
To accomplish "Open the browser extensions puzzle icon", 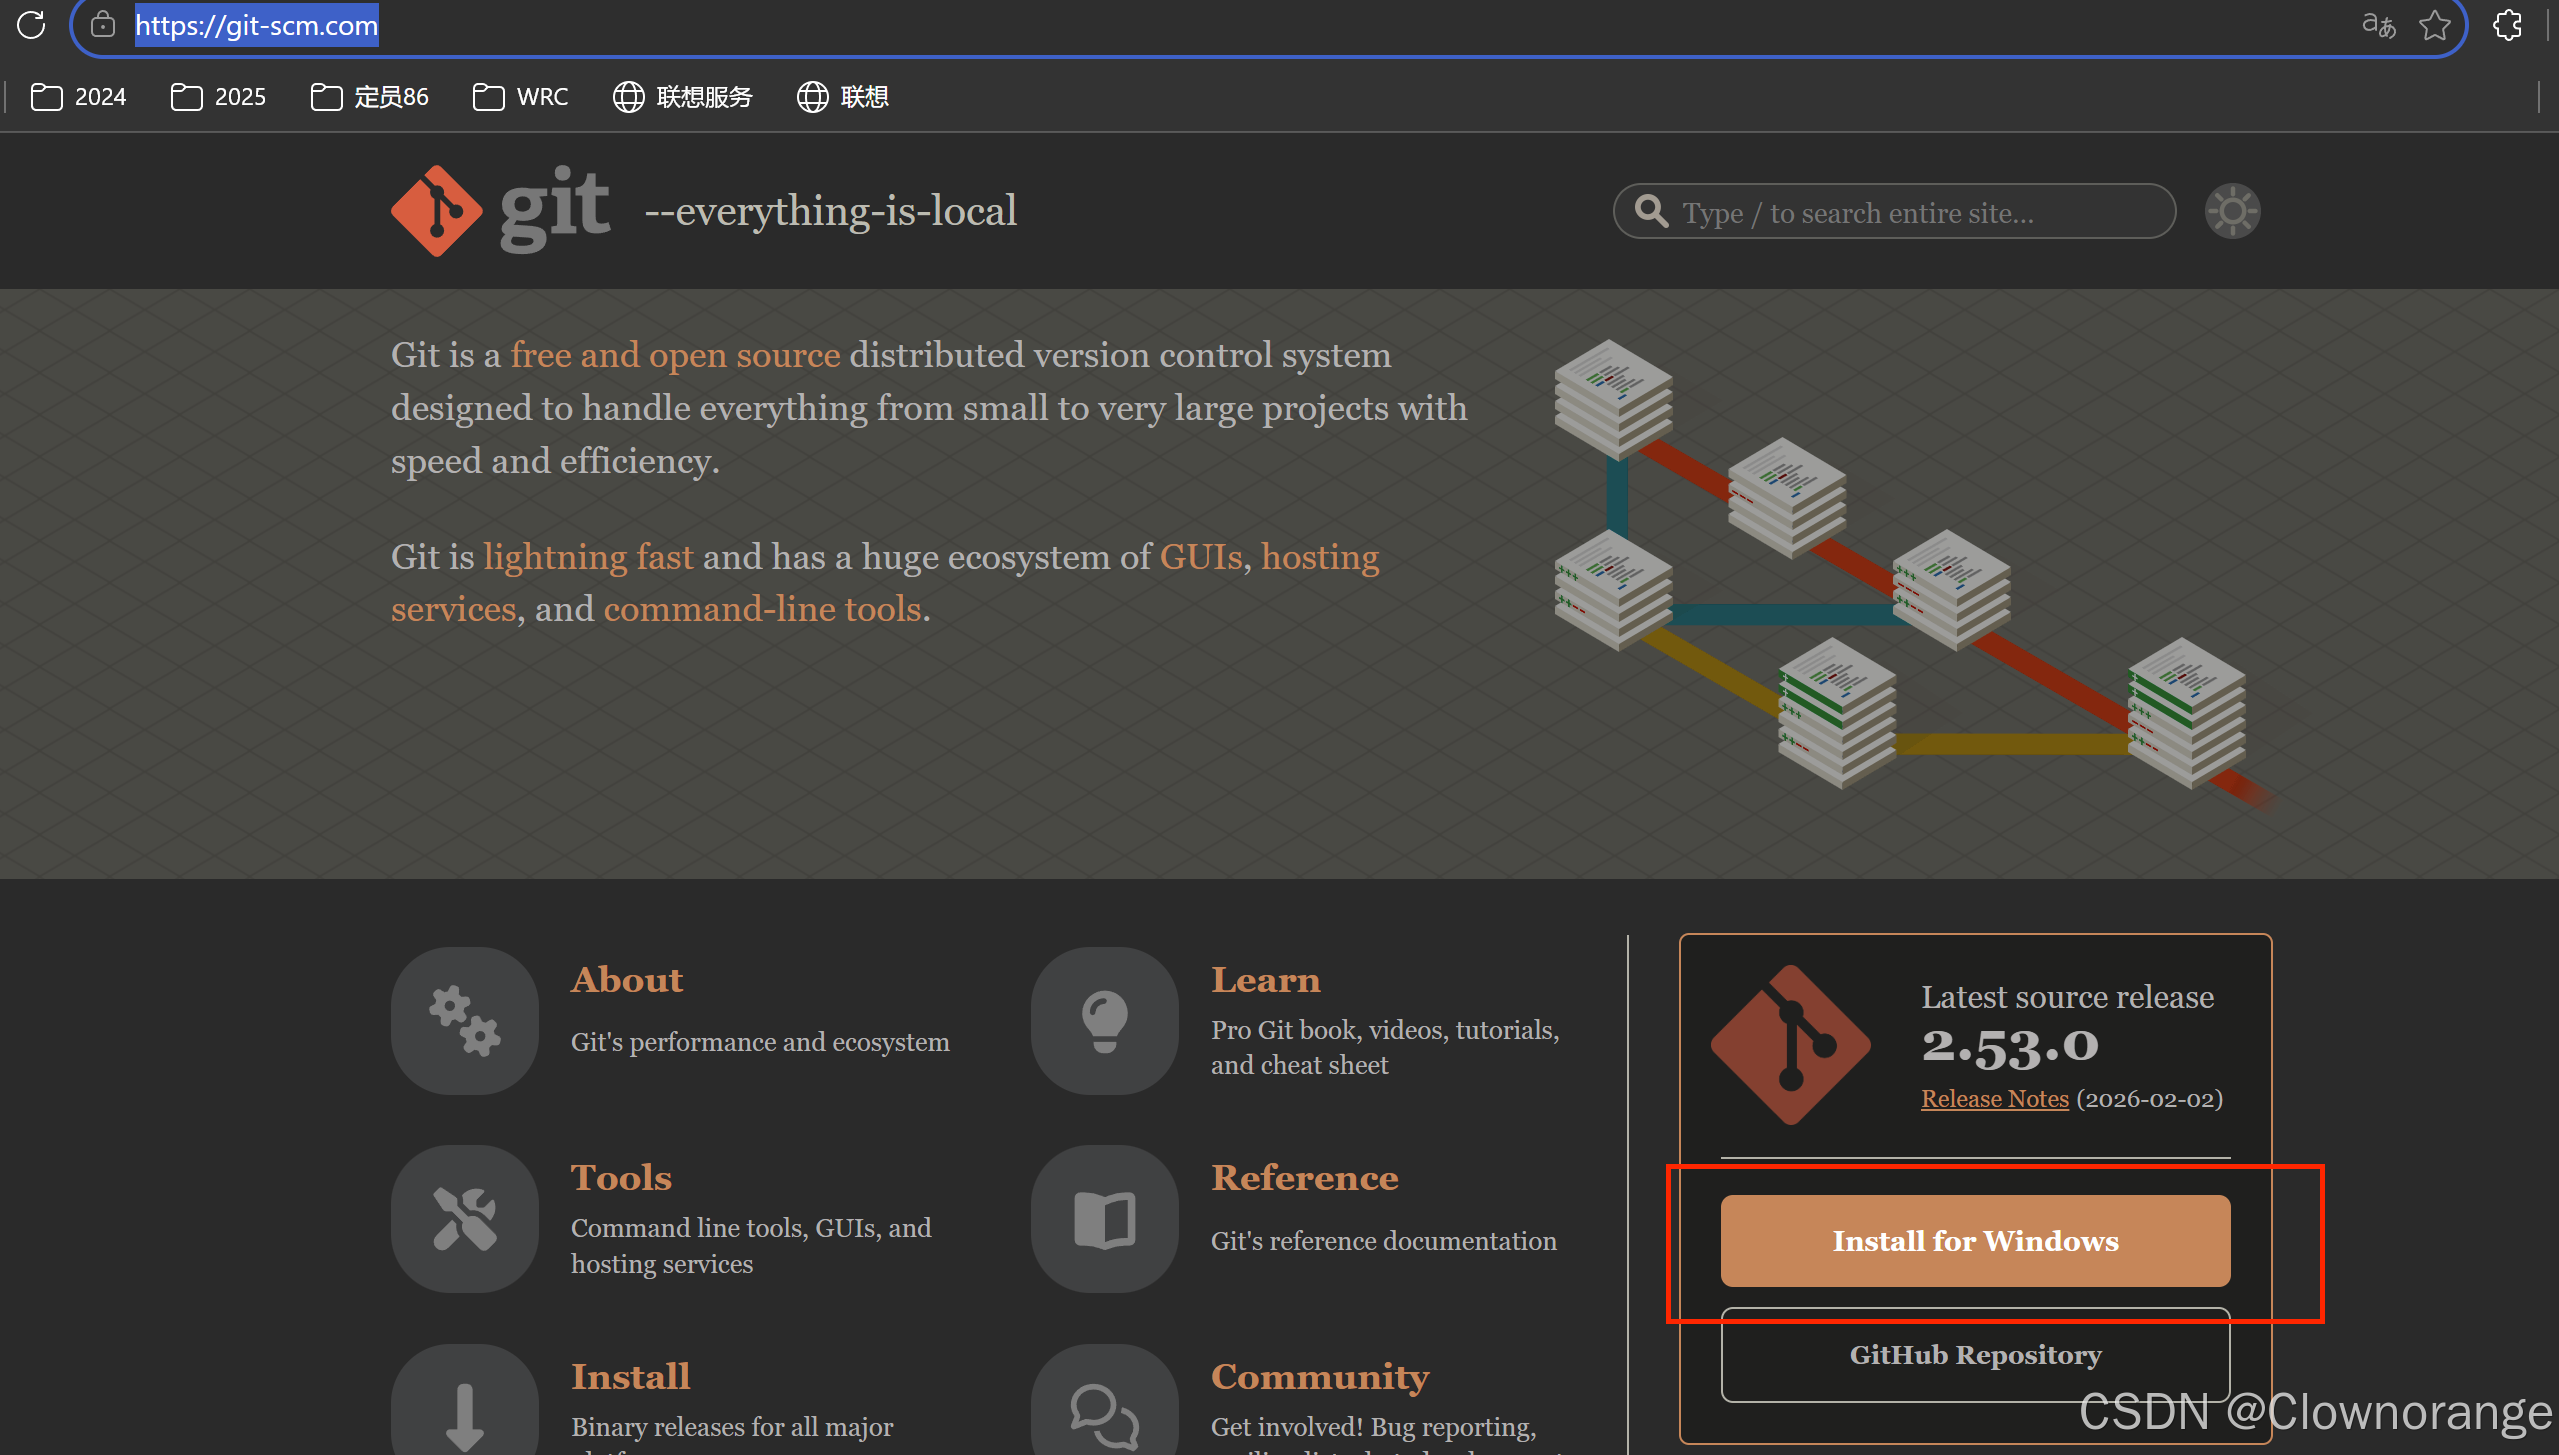I will 2507,25.
